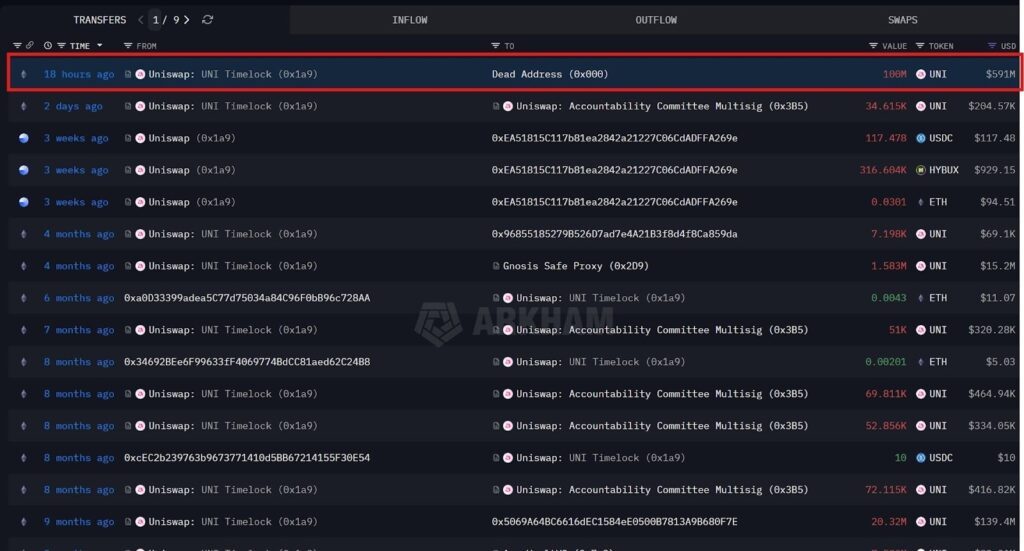Click the clock icon beside TIME header

point(48,46)
